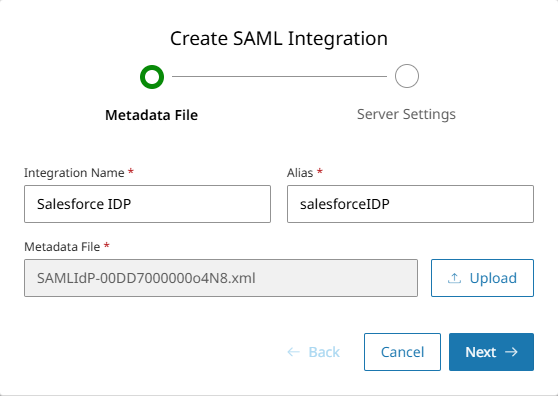Click the Metadata File step circle
The width and height of the screenshot is (558, 396).
[152, 76]
